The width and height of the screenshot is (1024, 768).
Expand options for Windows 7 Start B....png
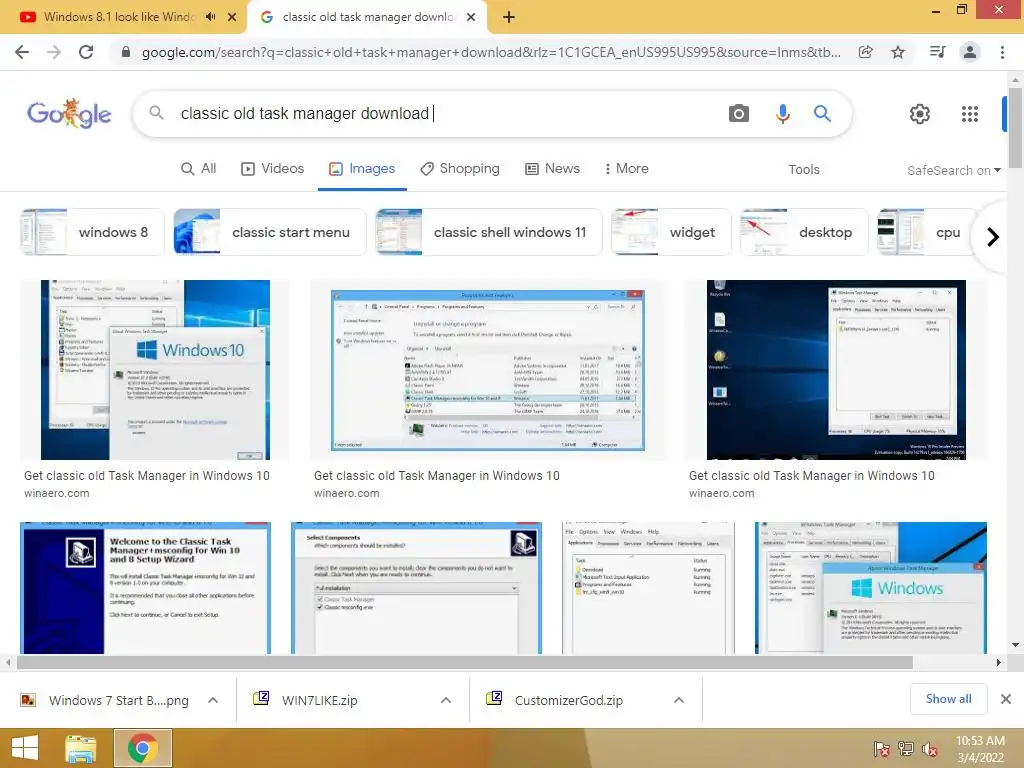[213, 700]
